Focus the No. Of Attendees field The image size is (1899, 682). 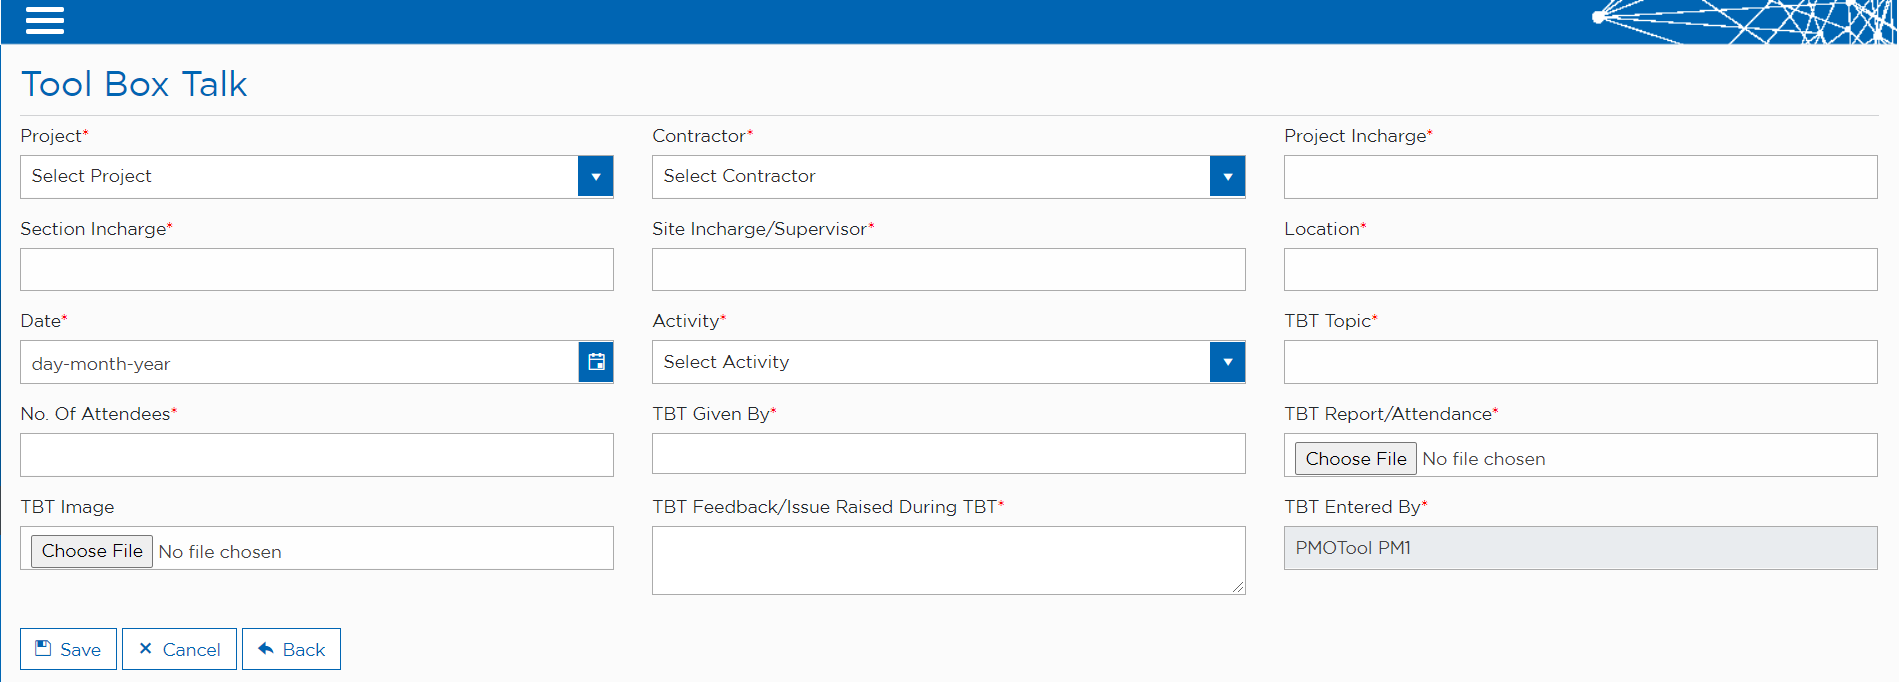(317, 455)
